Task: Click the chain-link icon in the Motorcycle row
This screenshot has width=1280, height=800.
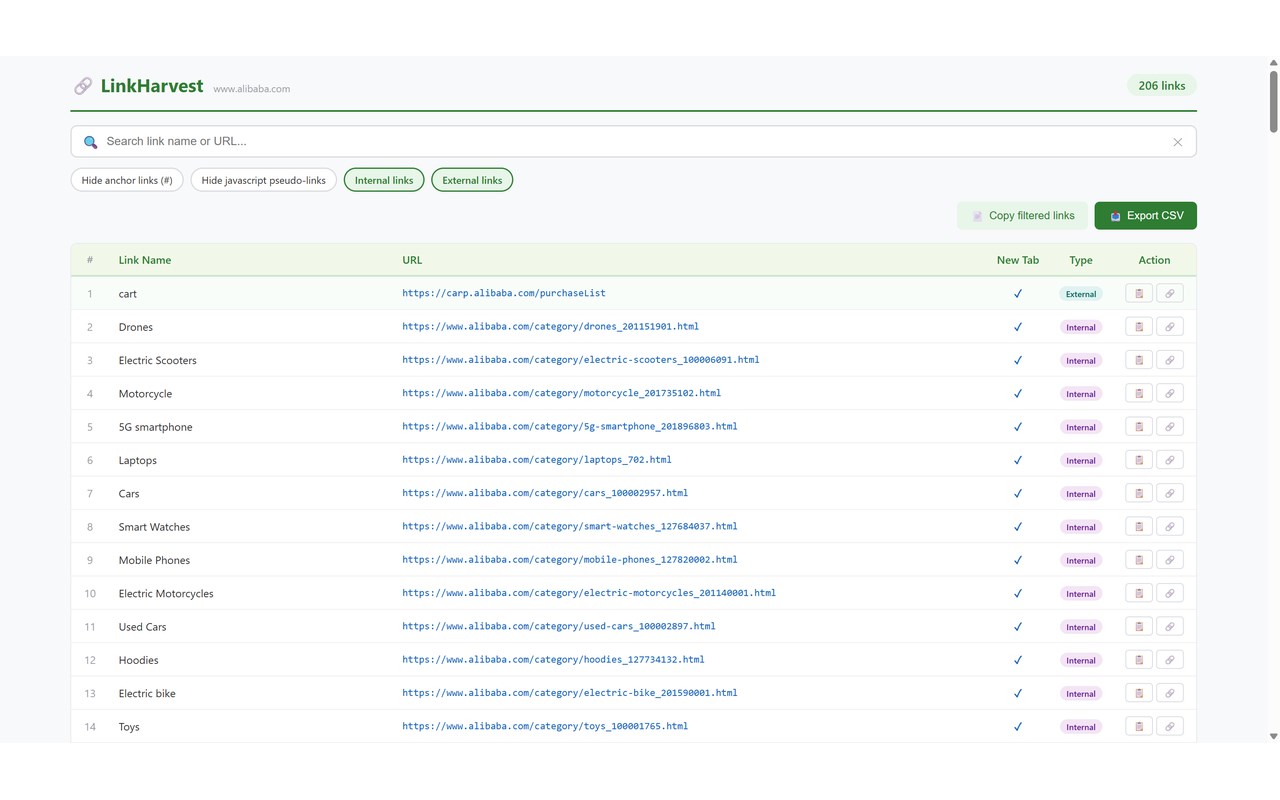Action: click(x=1170, y=393)
